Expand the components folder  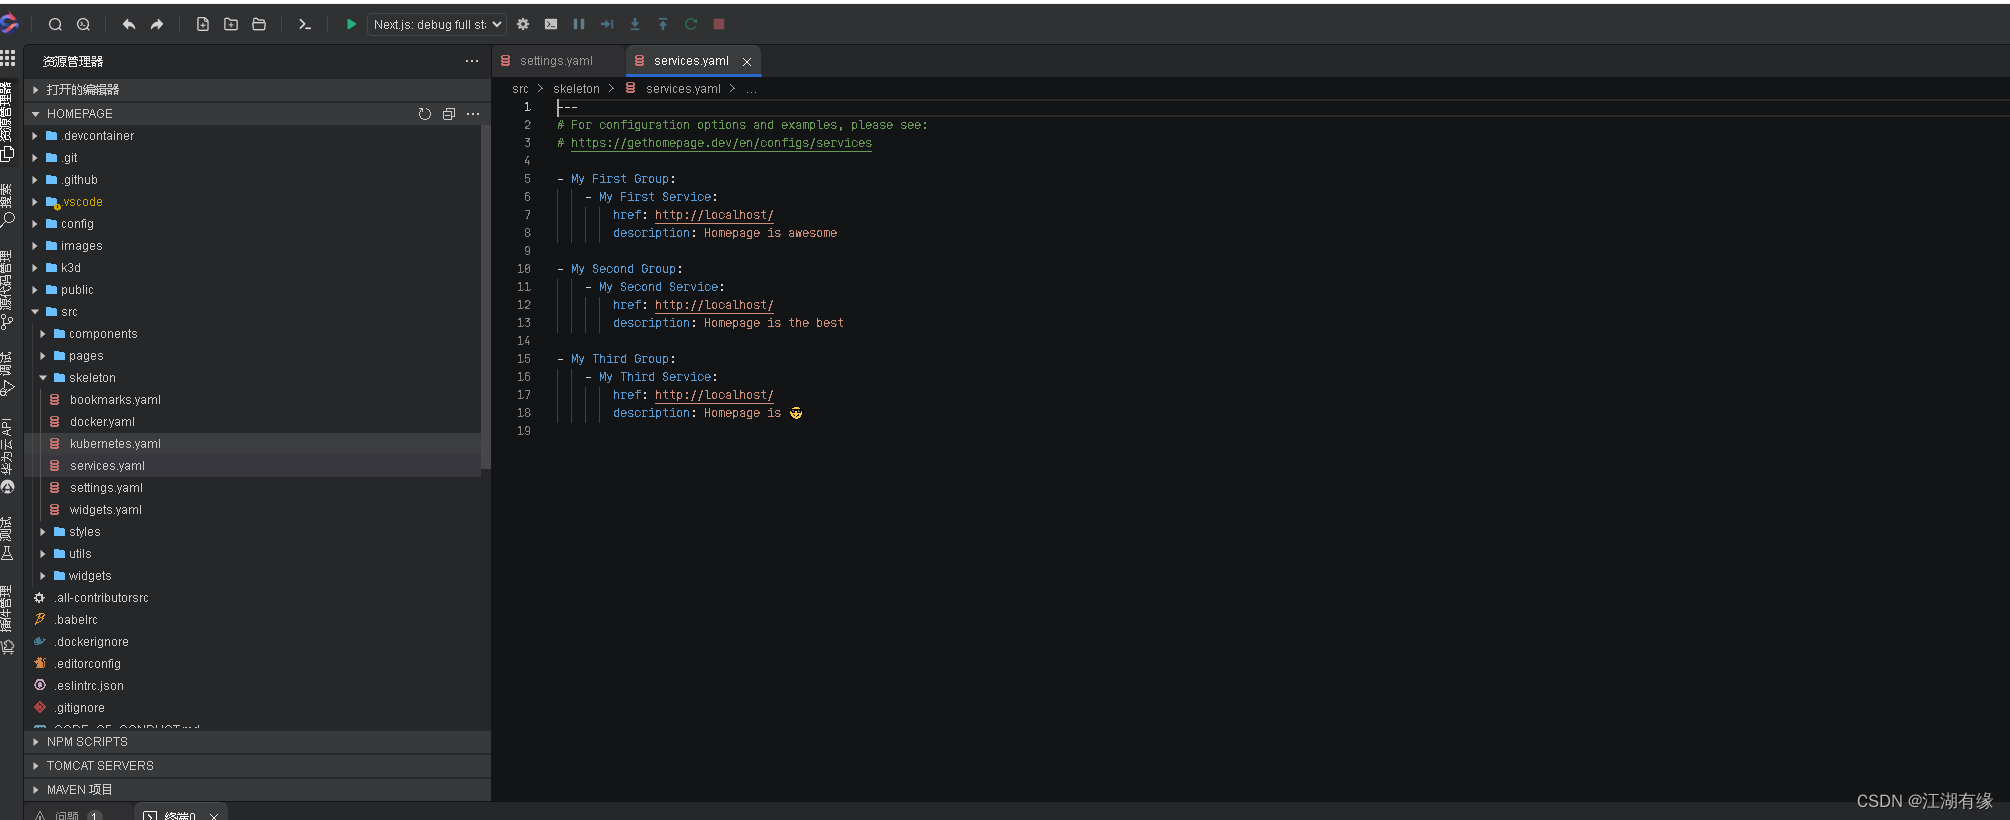click(x=43, y=334)
